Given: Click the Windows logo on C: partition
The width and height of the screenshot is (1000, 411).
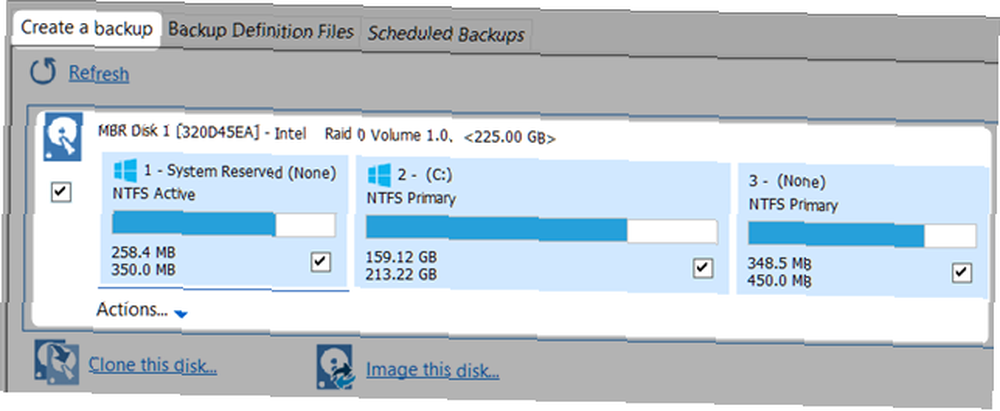Looking at the screenshot, I should pos(379,174).
